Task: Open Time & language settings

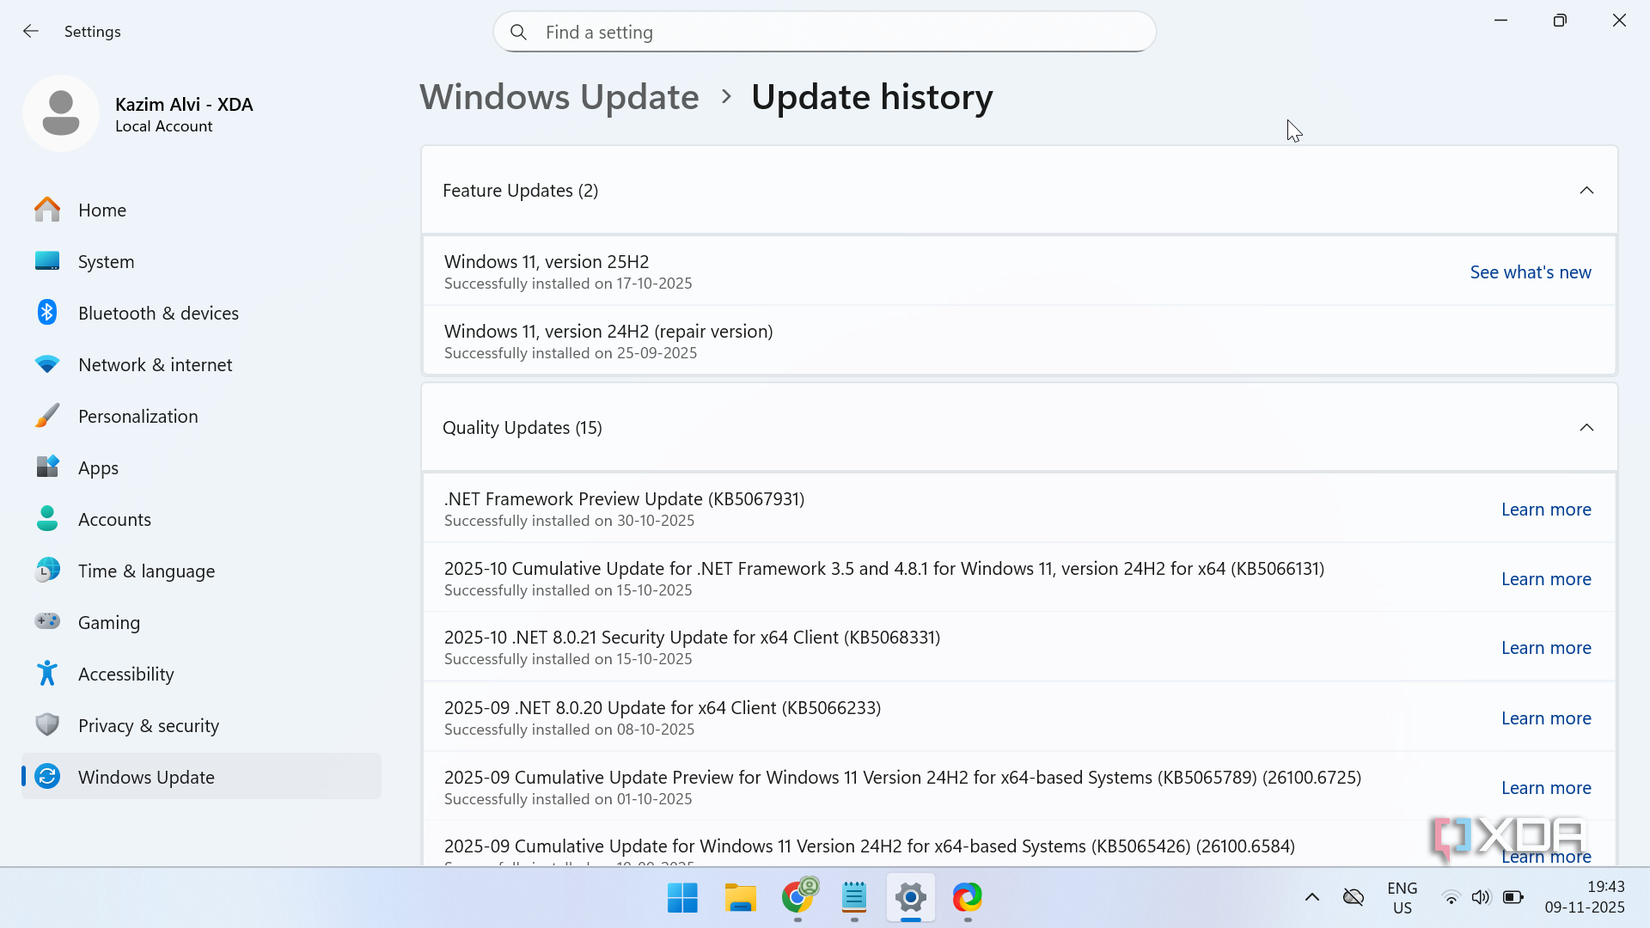Action: [x=146, y=570]
